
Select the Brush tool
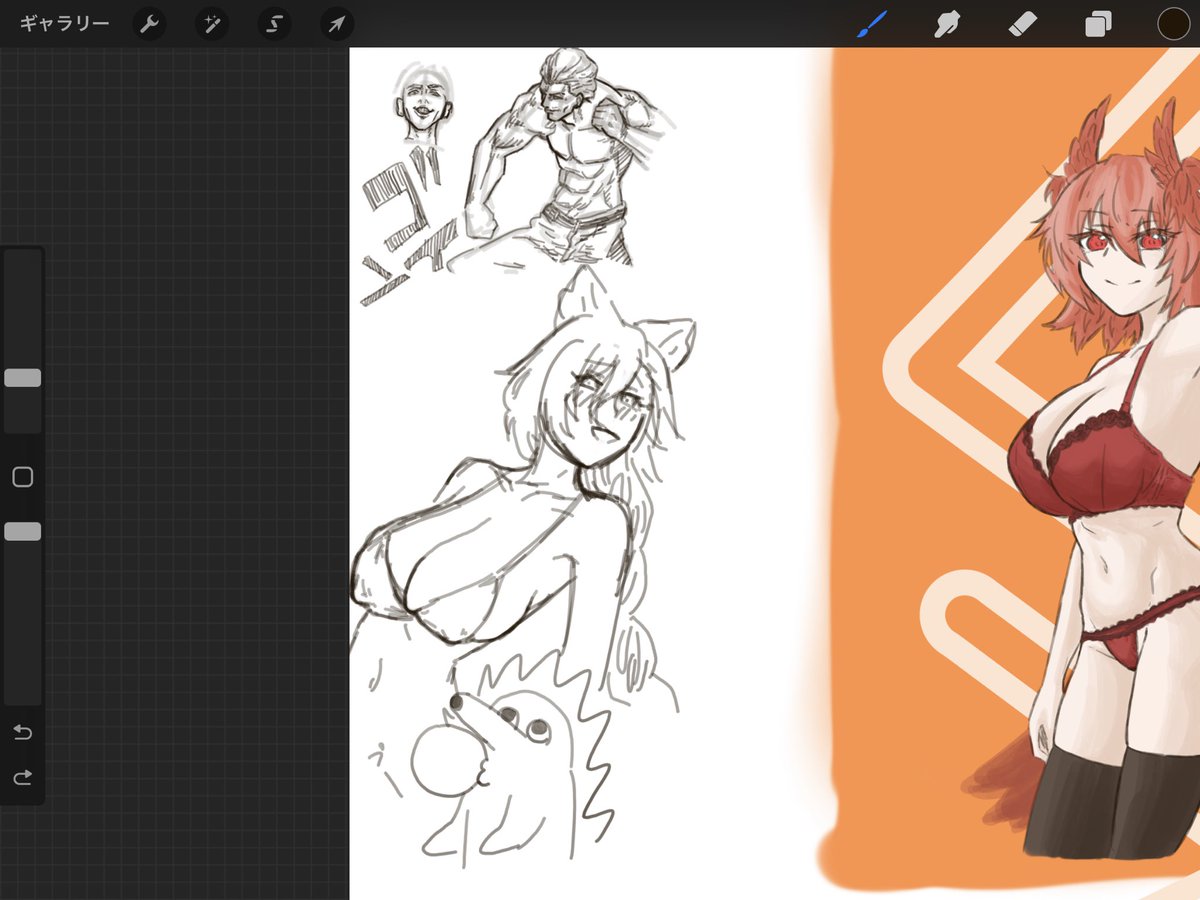pyautogui.click(x=871, y=24)
